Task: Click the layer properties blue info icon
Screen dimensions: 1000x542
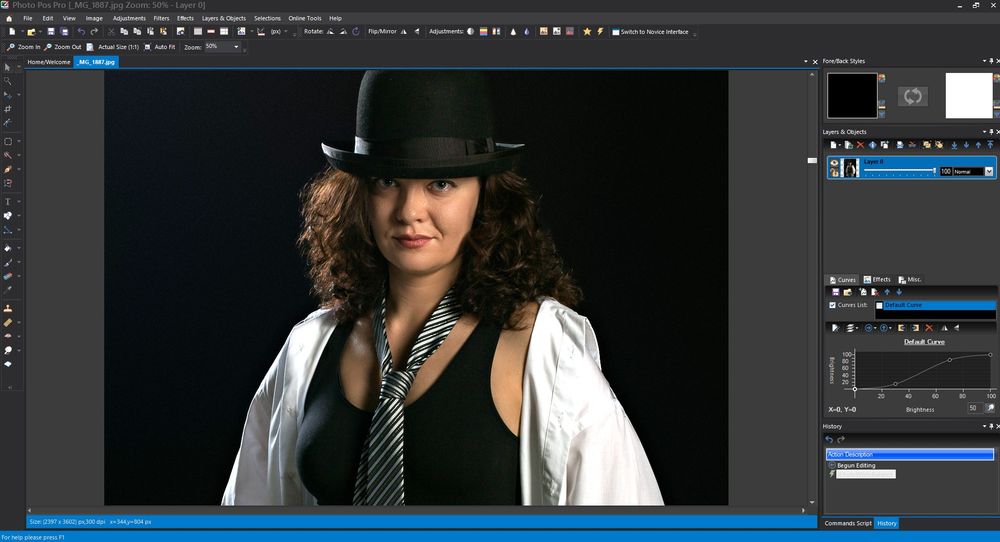Action: 872,145
